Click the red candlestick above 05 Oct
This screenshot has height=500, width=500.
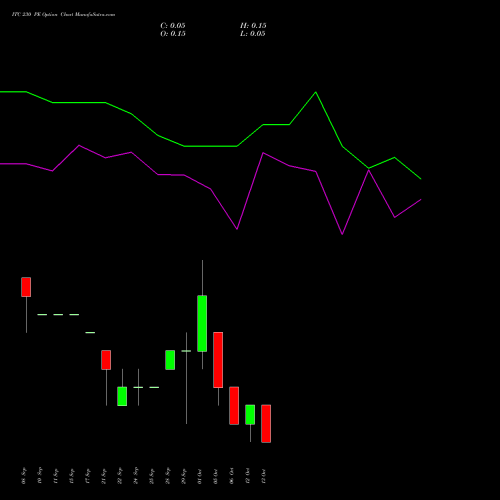click(x=218, y=360)
